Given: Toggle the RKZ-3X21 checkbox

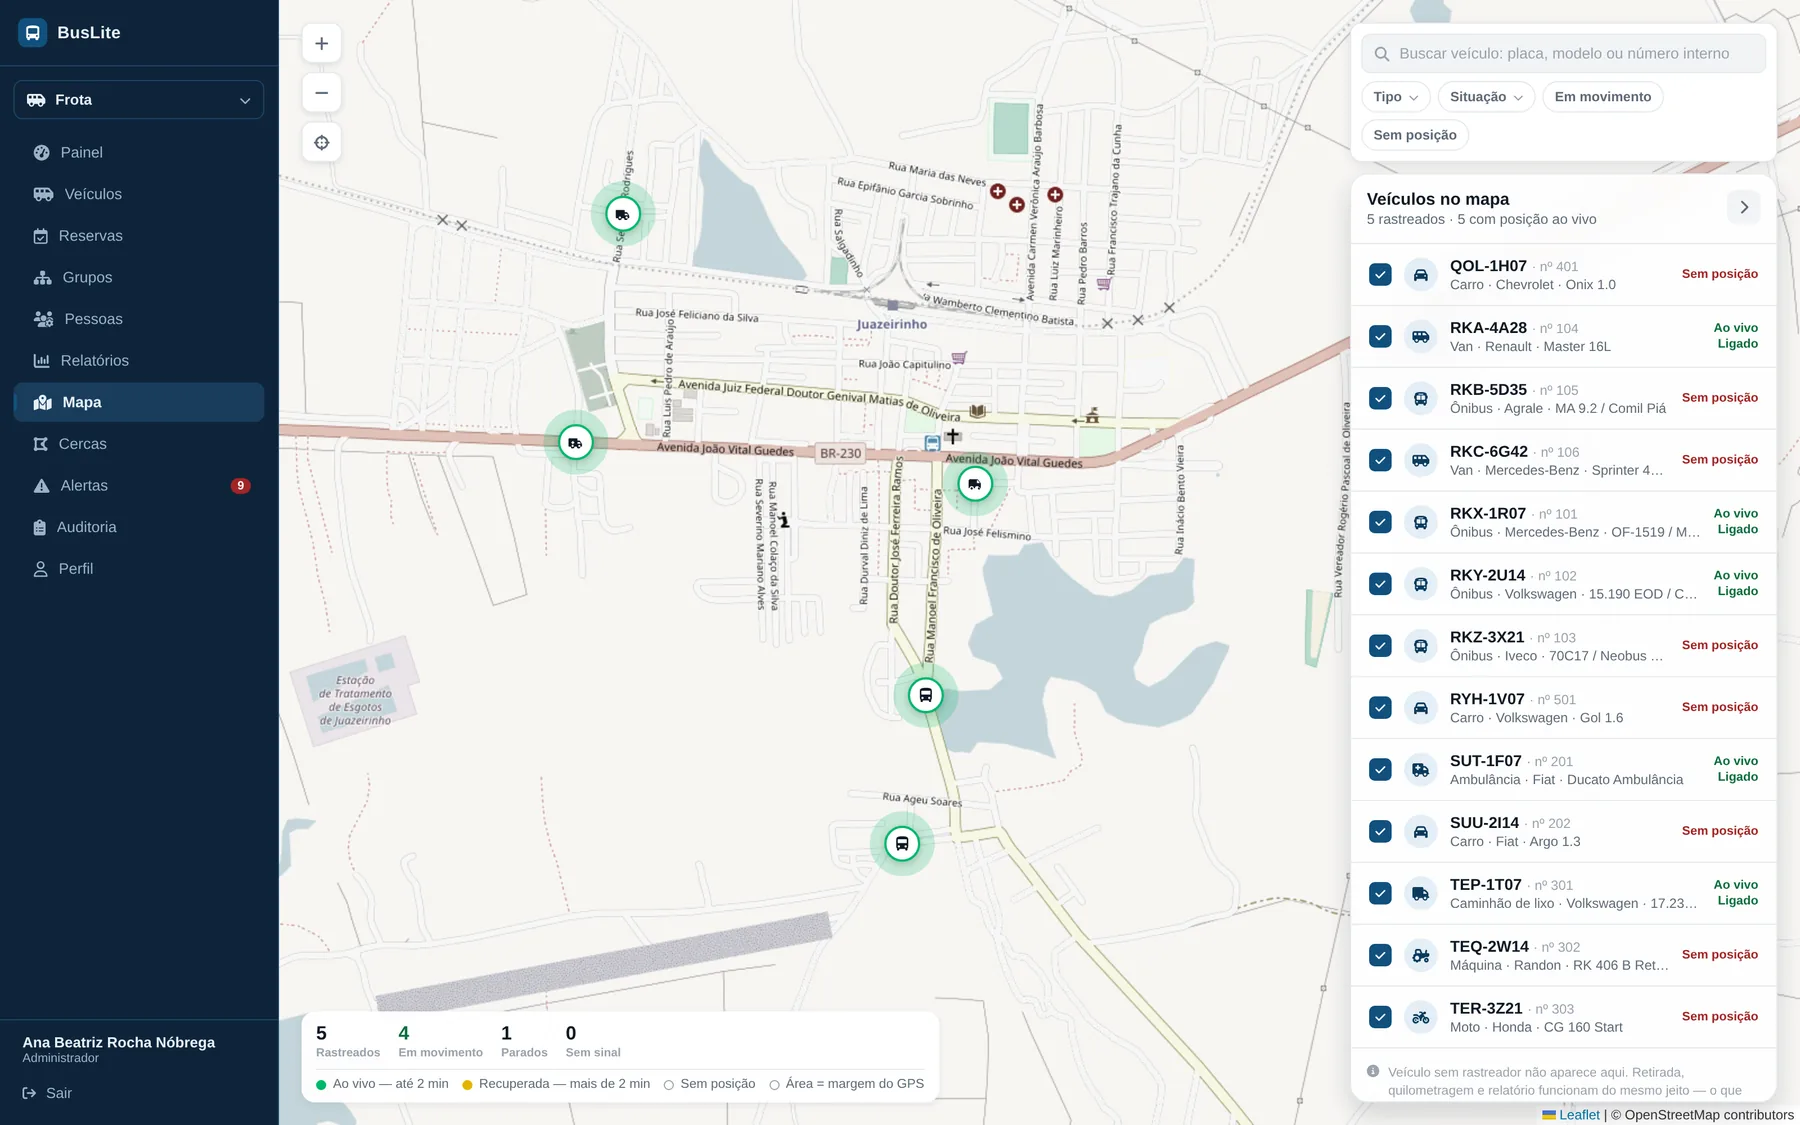Looking at the screenshot, I should point(1380,646).
